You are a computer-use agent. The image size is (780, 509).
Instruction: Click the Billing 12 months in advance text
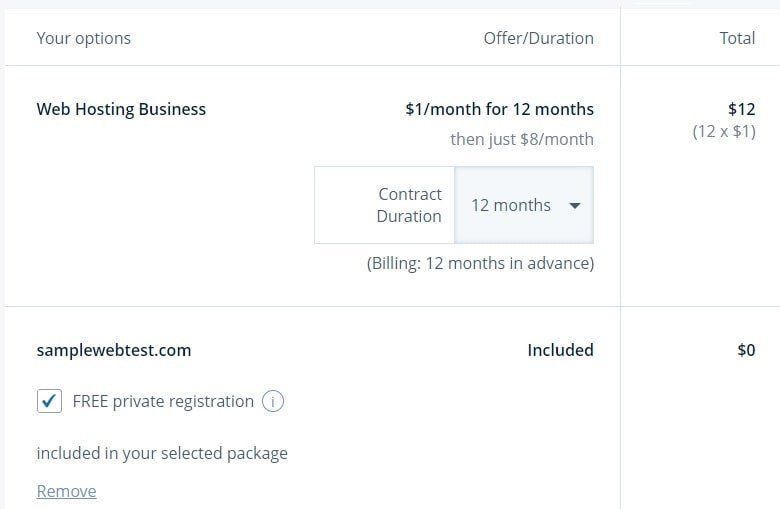[481, 263]
